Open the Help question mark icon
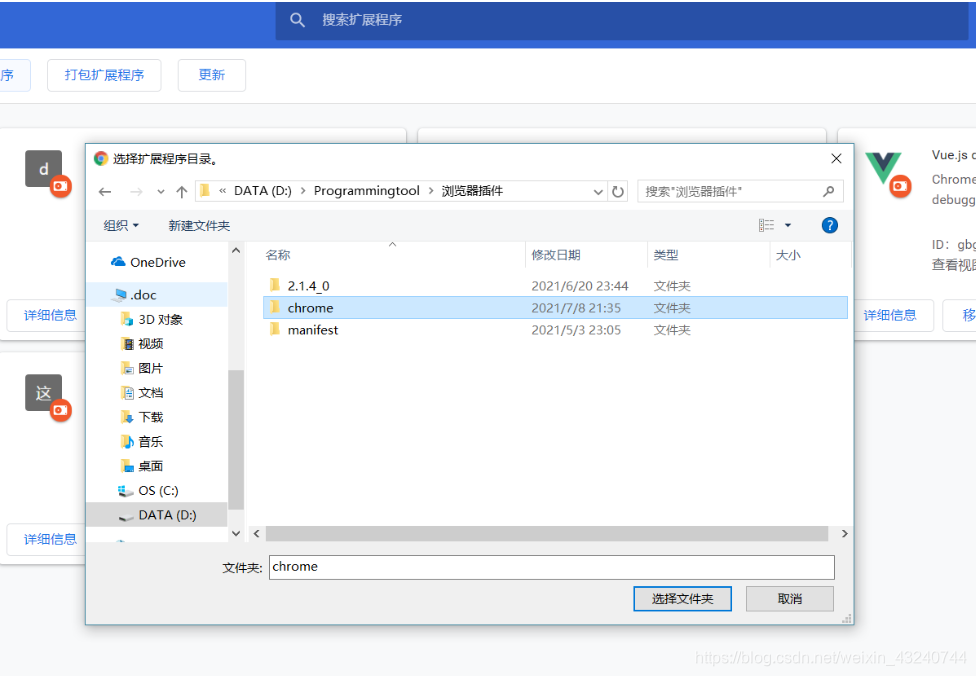The image size is (976, 676). click(x=829, y=225)
